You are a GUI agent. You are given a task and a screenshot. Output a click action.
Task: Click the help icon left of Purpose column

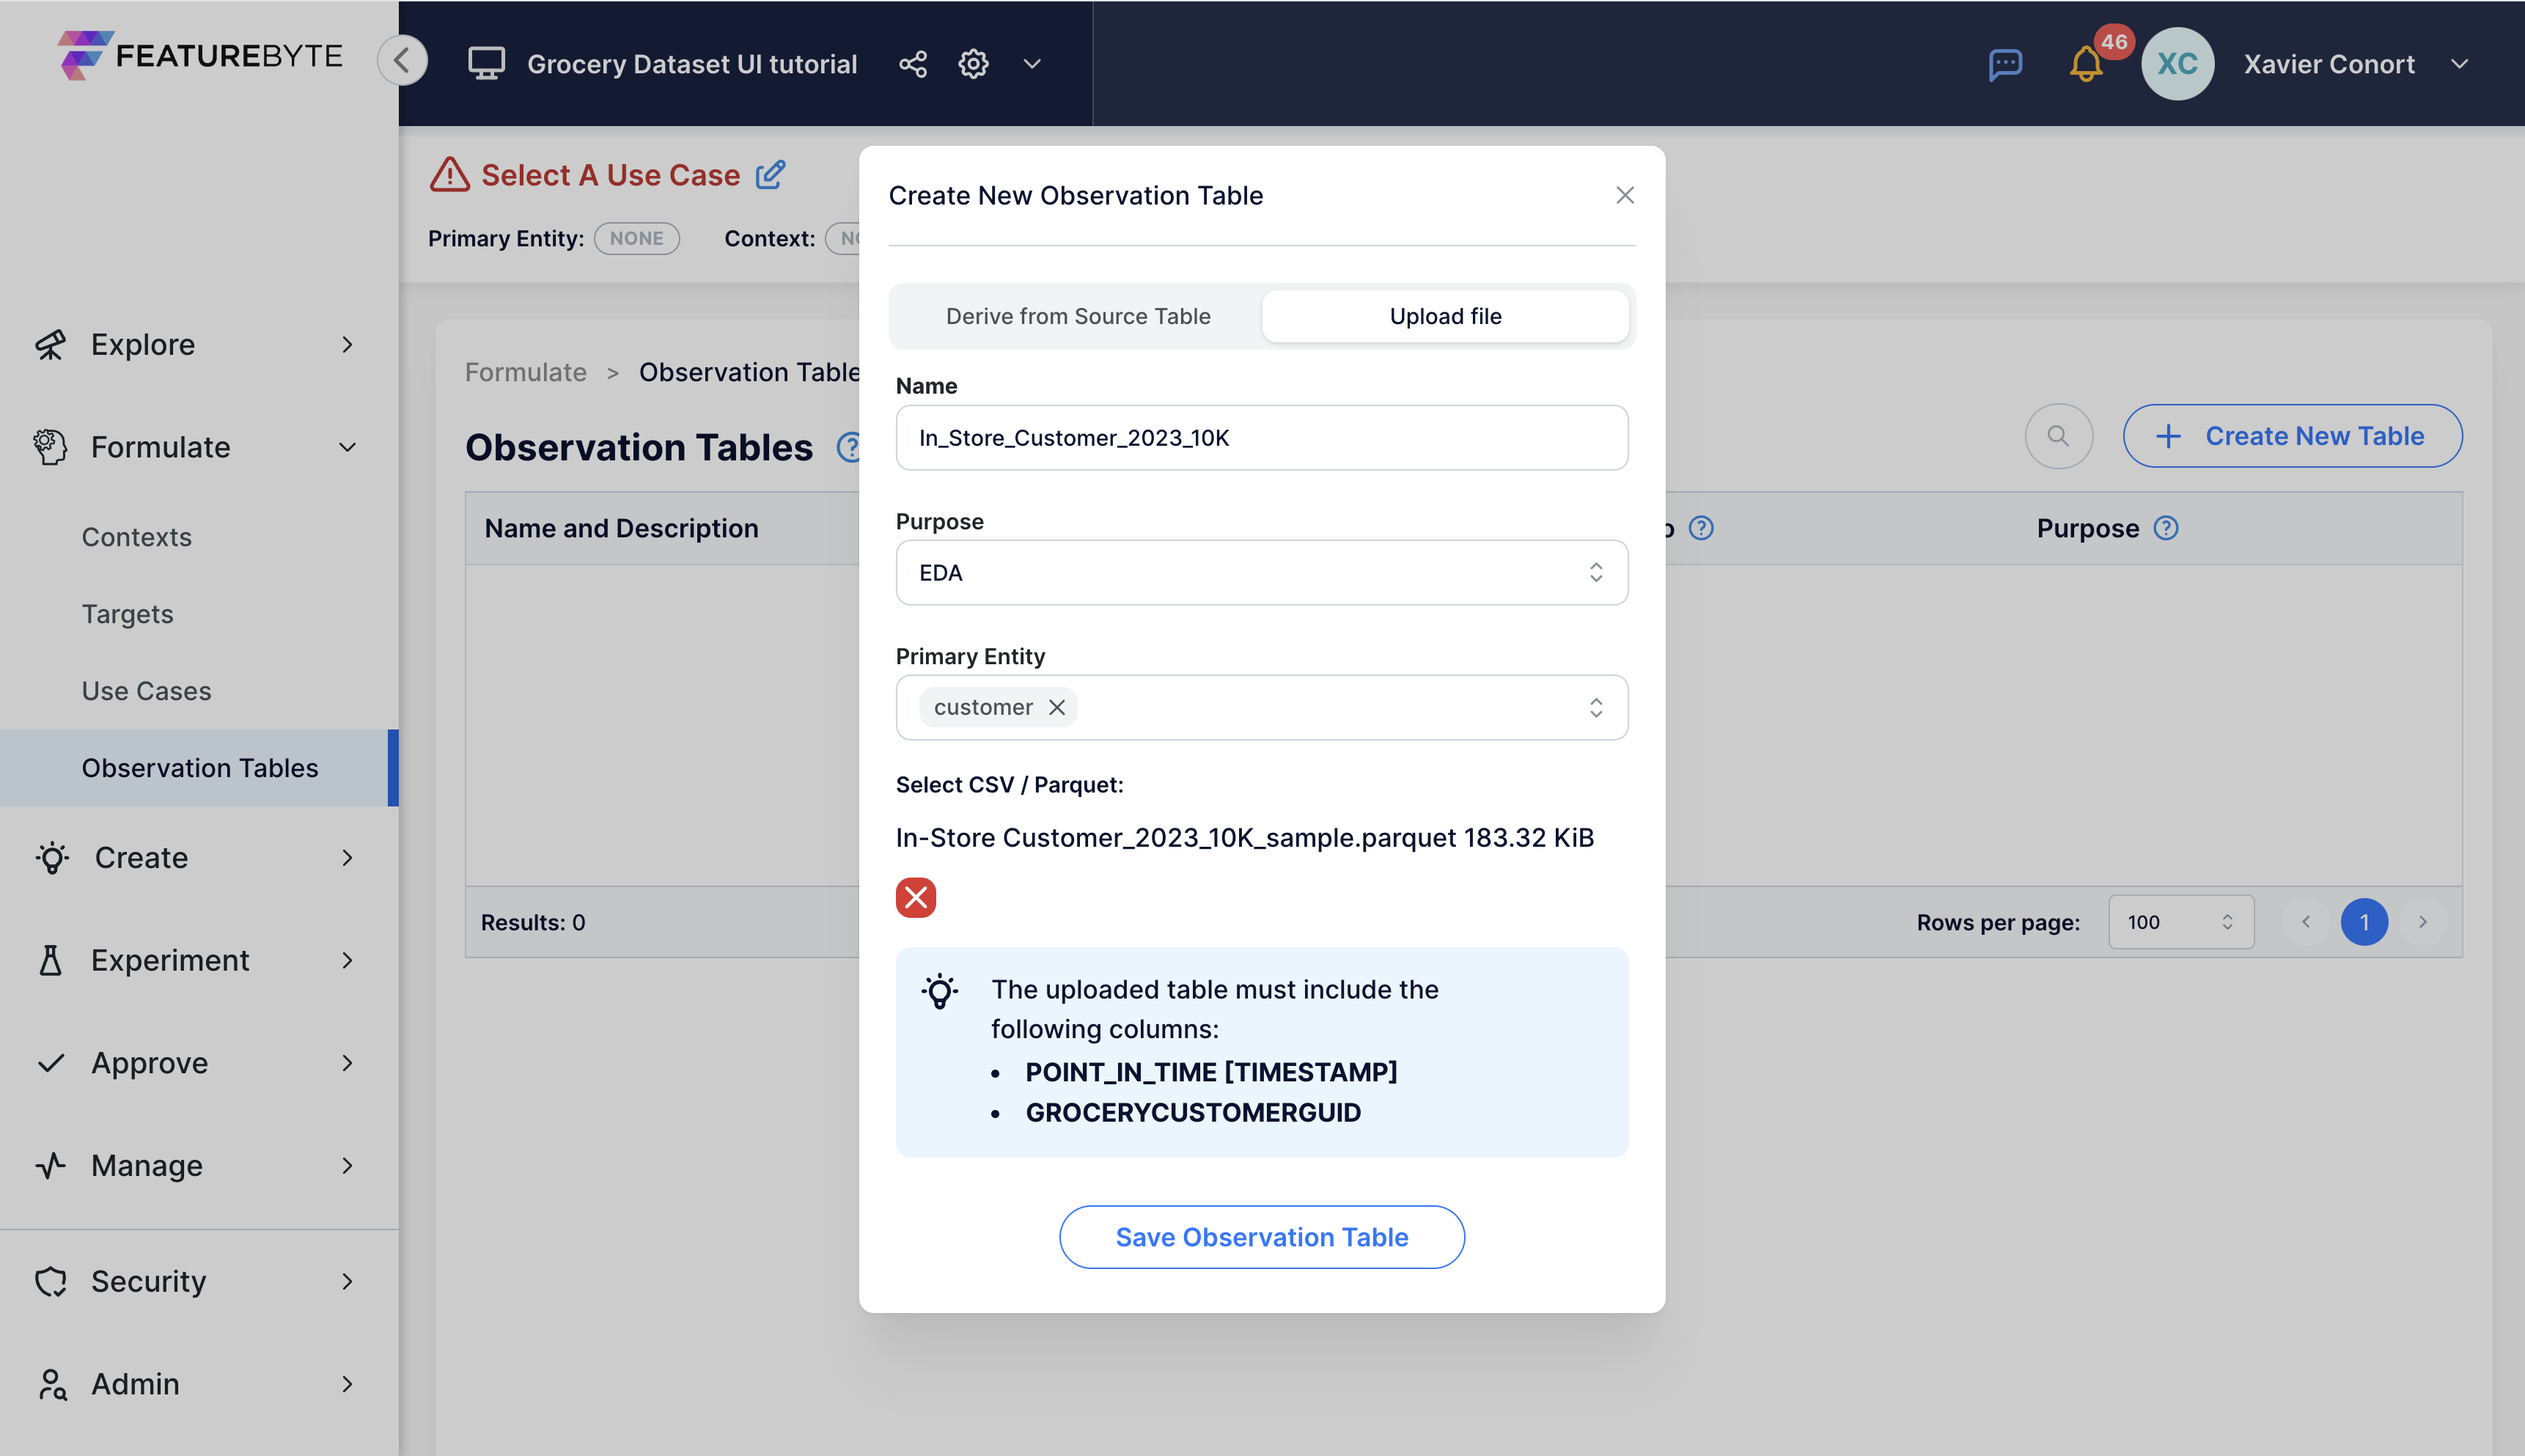[x=1701, y=528]
